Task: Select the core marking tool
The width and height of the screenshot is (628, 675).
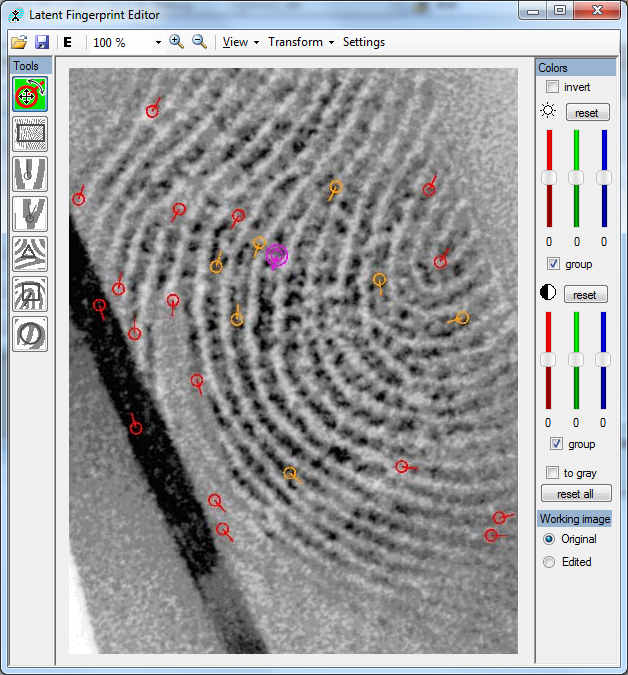Action: [x=30, y=294]
